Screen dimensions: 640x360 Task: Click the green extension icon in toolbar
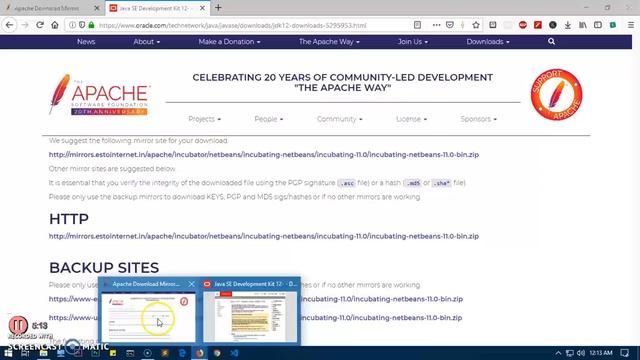point(613,25)
